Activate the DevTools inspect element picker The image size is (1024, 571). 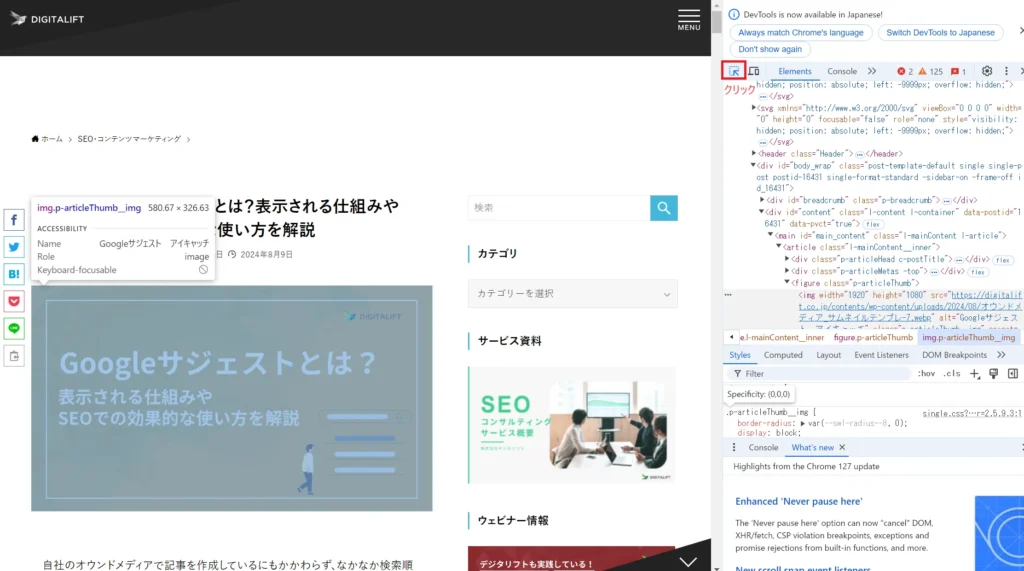[734, 71]
